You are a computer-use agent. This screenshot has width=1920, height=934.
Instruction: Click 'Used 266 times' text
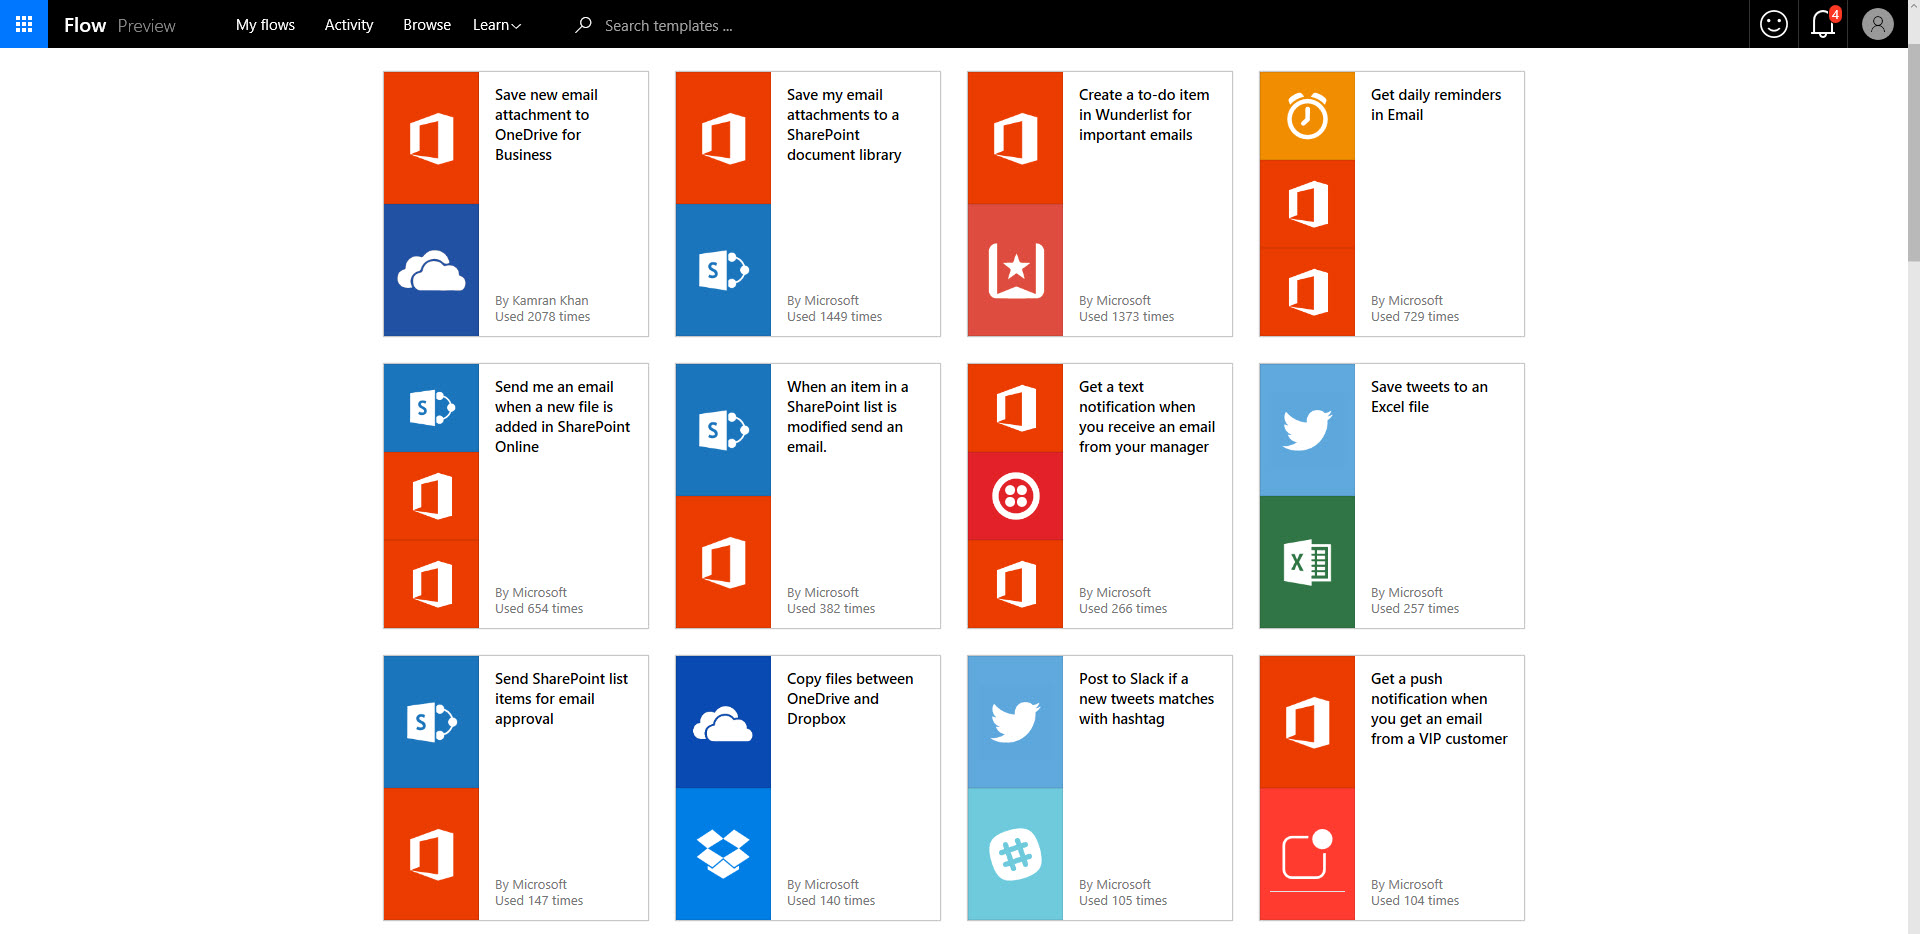(1122, 608)
